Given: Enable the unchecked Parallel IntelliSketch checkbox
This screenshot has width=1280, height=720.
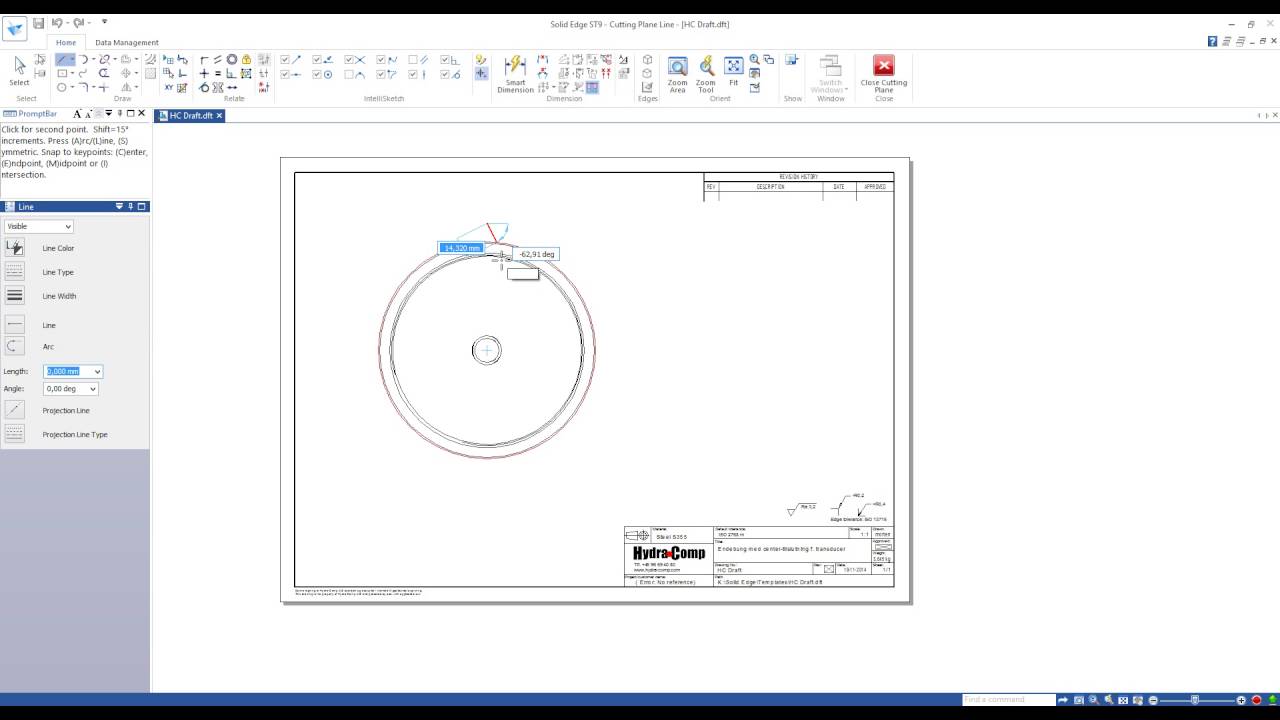Looking at the screenshot, I should pos(413,60).
